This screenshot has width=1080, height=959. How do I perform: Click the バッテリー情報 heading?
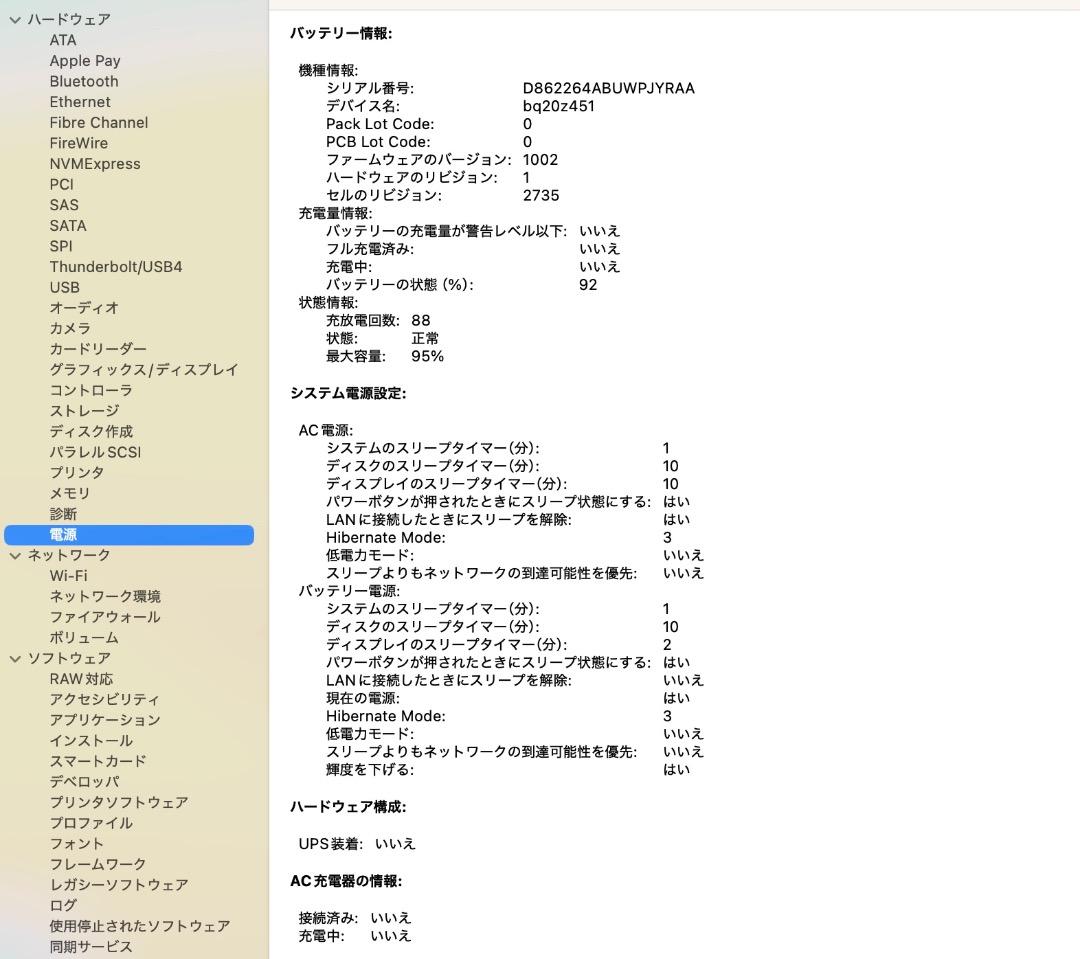click(x=345, y=32)
